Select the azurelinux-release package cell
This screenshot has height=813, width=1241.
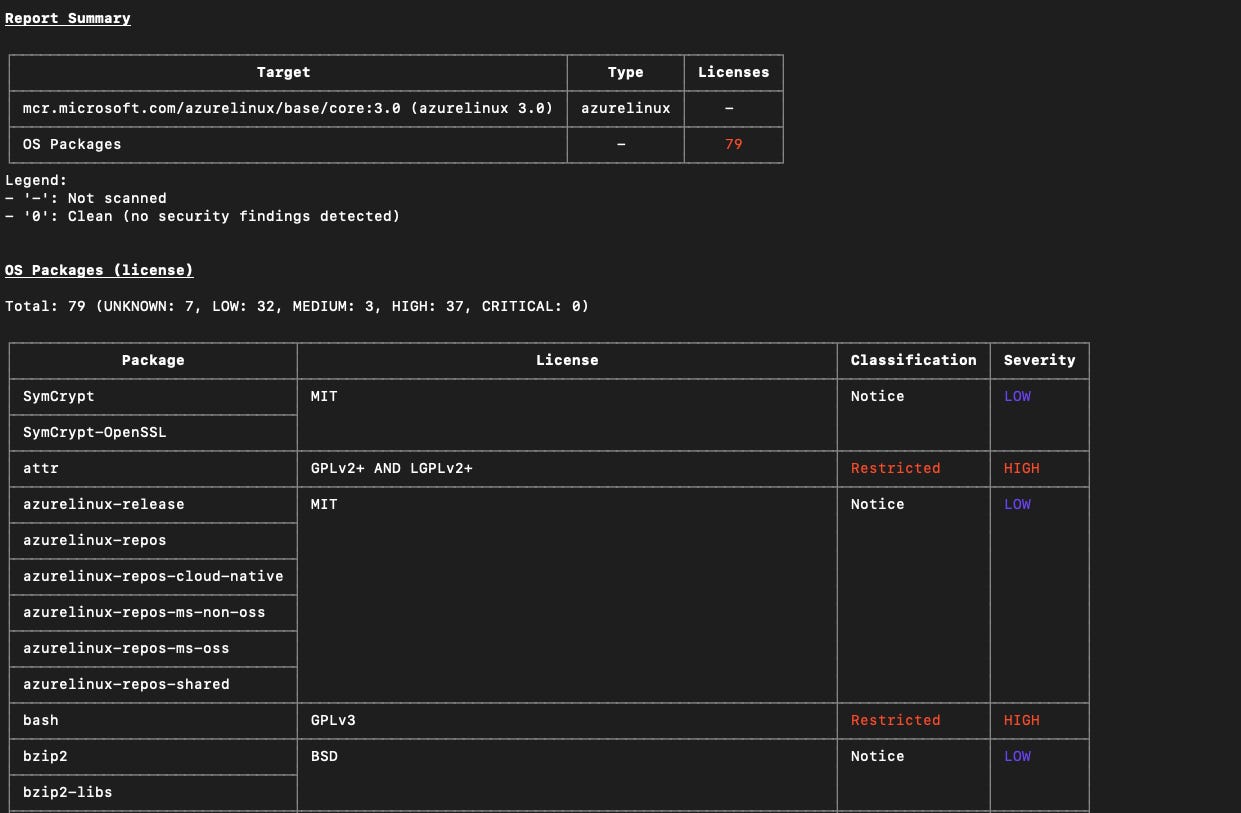[x=153, y=504]
